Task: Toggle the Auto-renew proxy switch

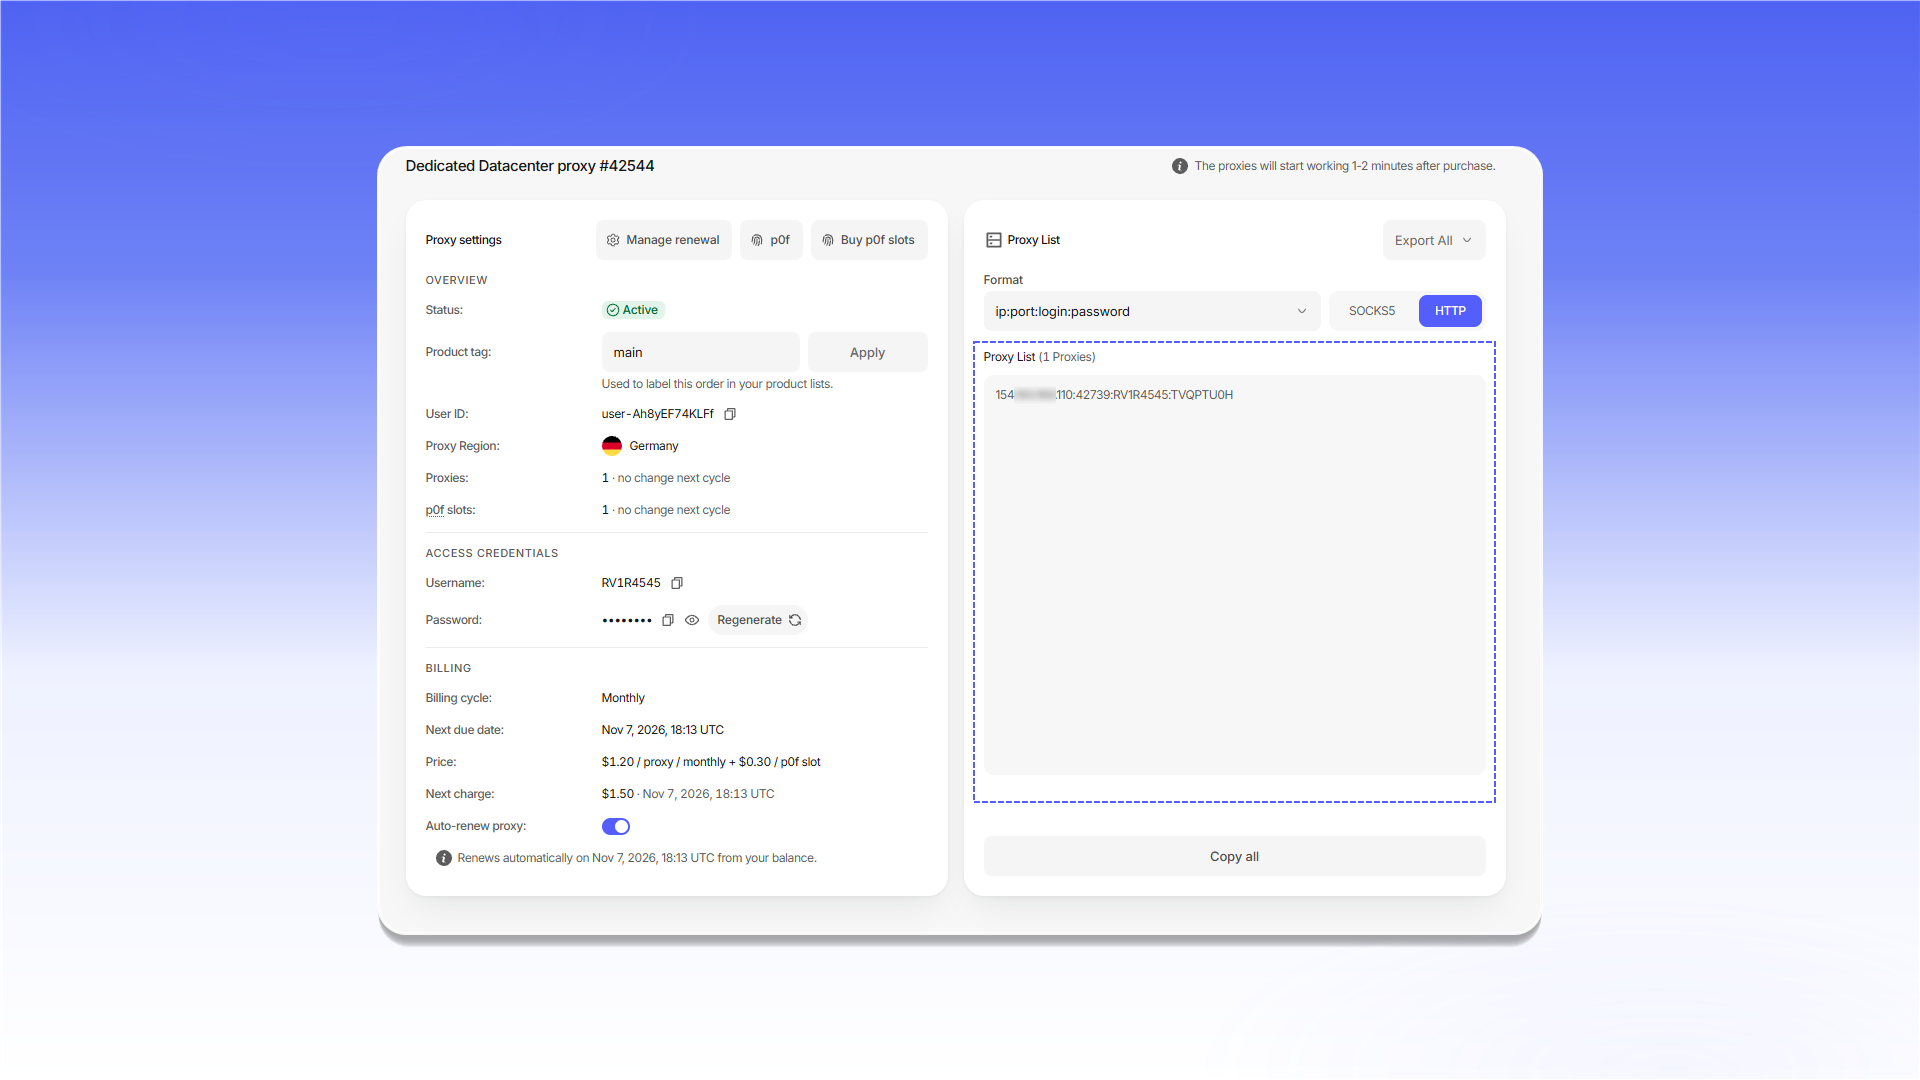Action: coord(616,826)
